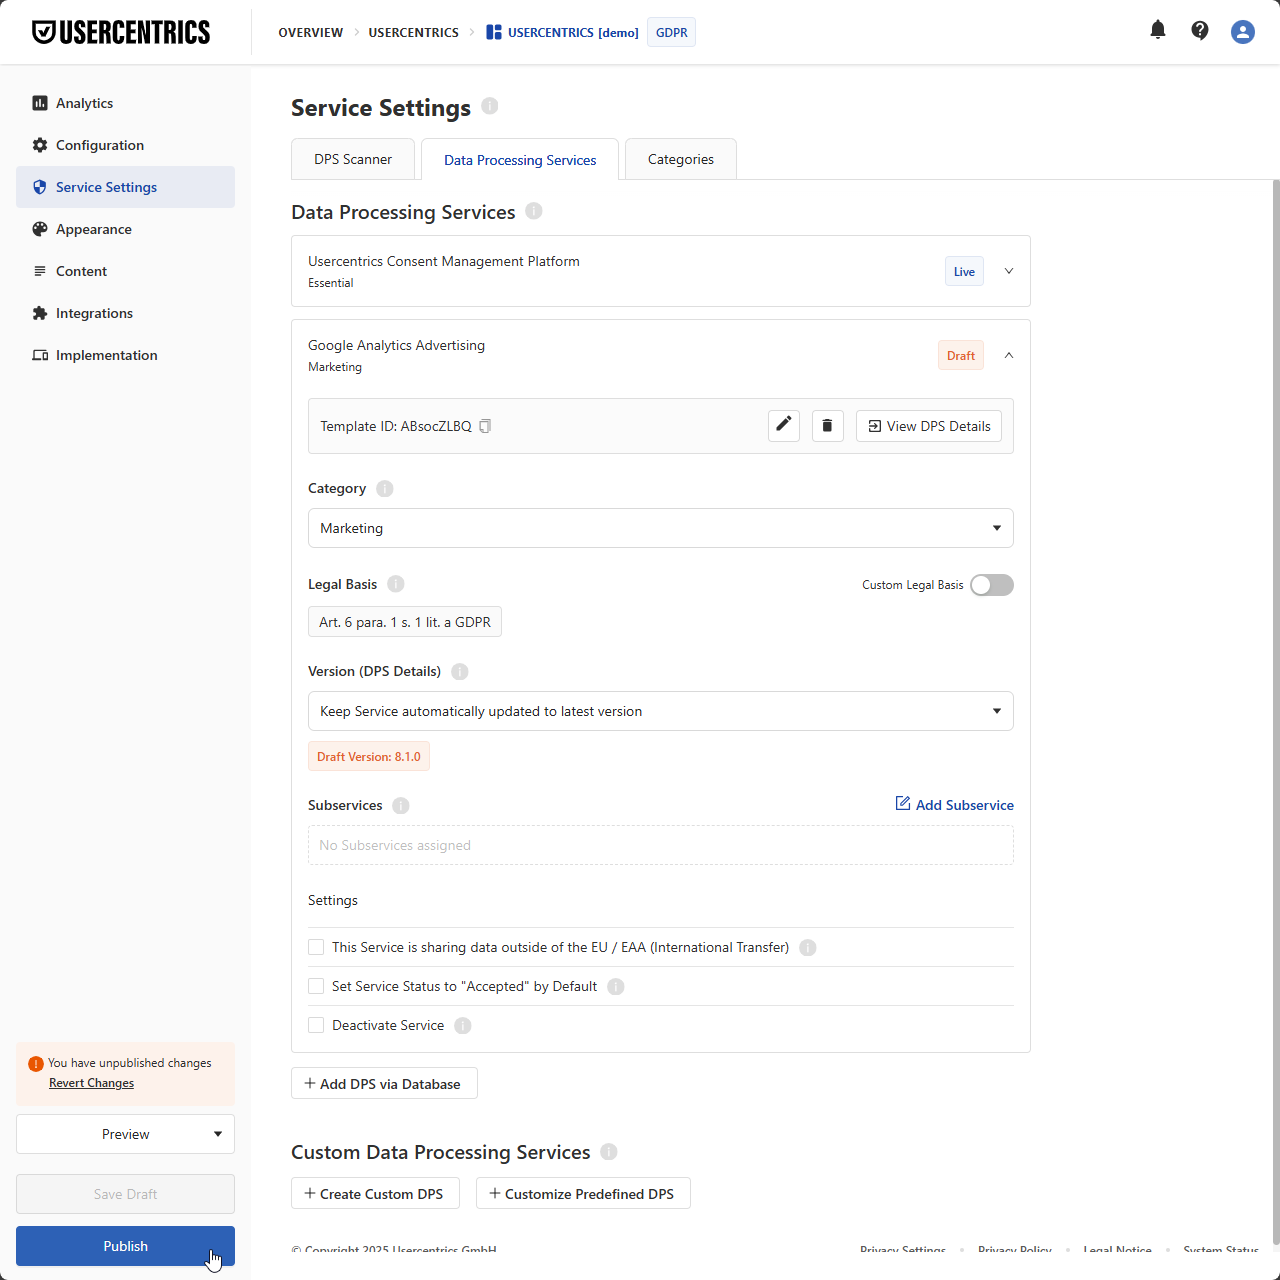The width and height of the screenshot is (1280, 1280).
Task: Copy the Template ID ABsocZLBQ
Action: pyautogui.click(x=485, y=426)
